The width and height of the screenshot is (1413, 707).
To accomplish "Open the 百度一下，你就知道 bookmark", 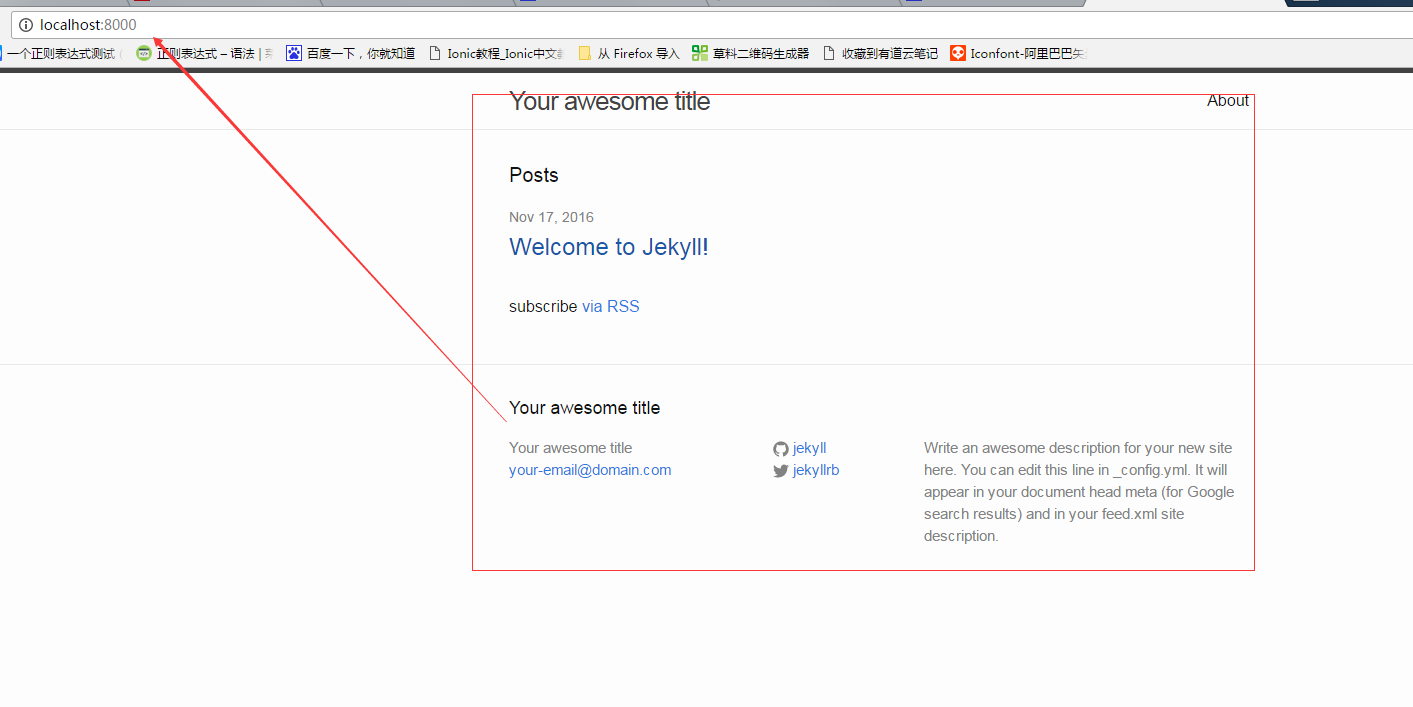I will click(350, 54).
